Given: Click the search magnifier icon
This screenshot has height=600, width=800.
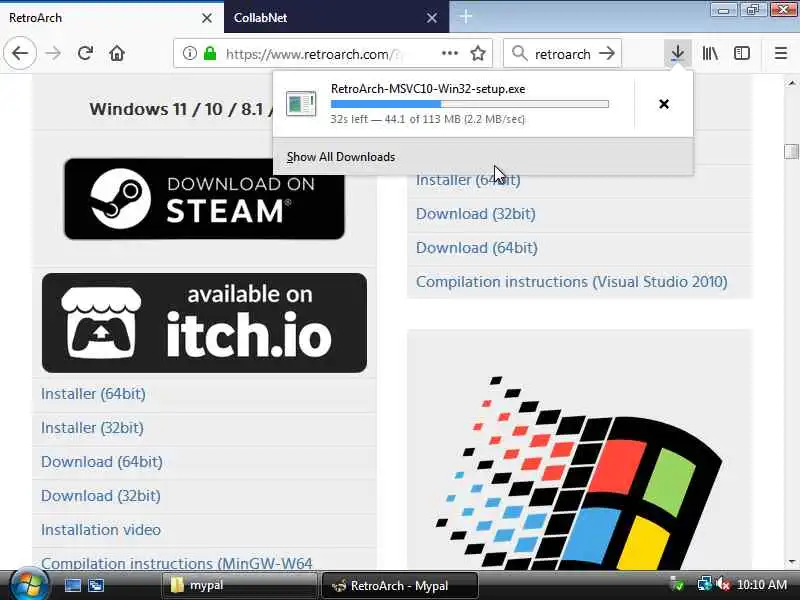Looking at the screenshot, I should coord(519,53).
